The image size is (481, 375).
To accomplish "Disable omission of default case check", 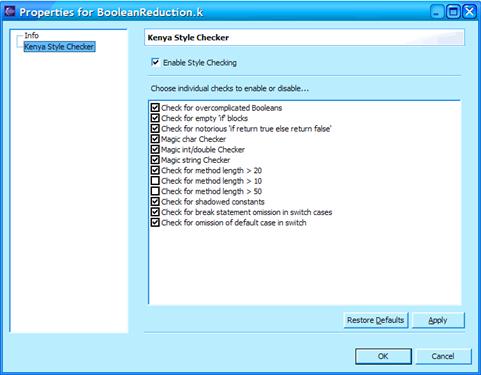I will (155, 223).
